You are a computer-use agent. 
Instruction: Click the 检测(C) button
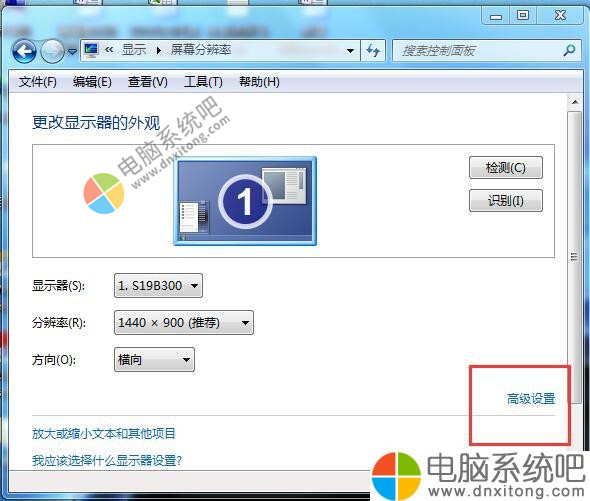(x=506, y=168)
